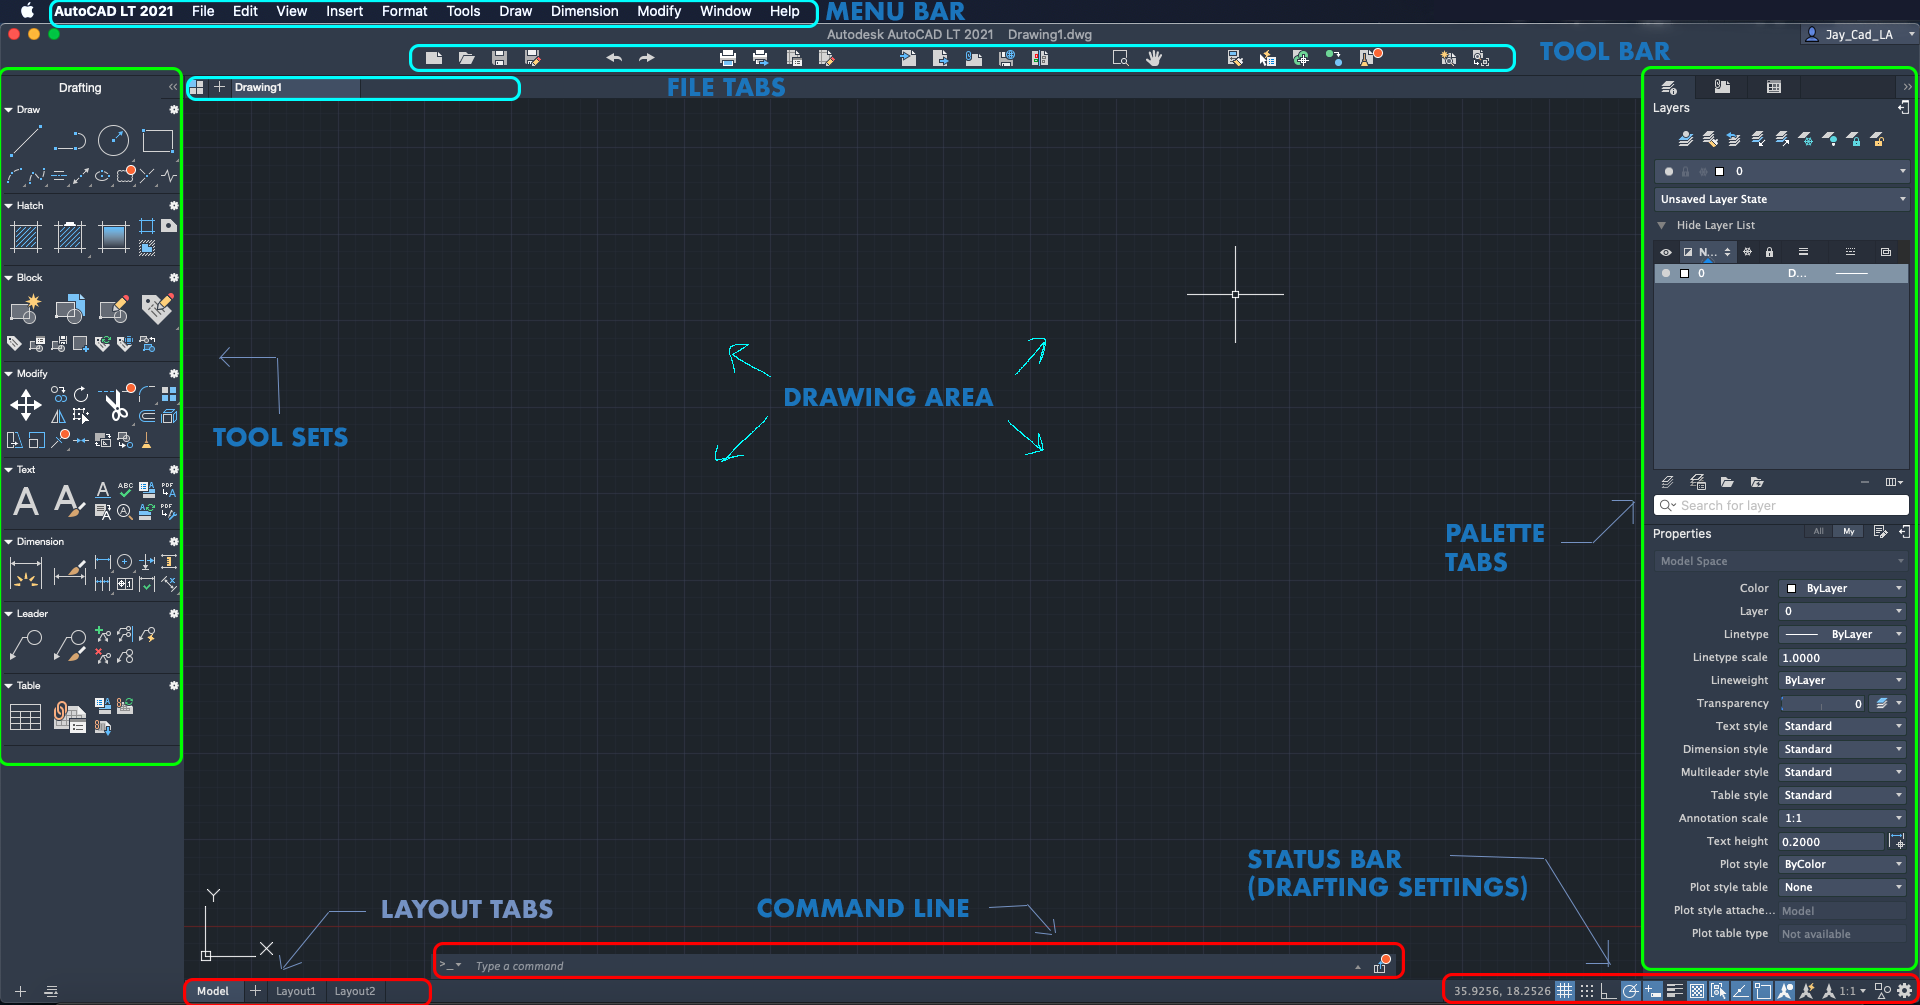1920x1005 pixels.
Task: Open the Annotation scale 1:1 properties dropdown
Action: click(1843, 818)
